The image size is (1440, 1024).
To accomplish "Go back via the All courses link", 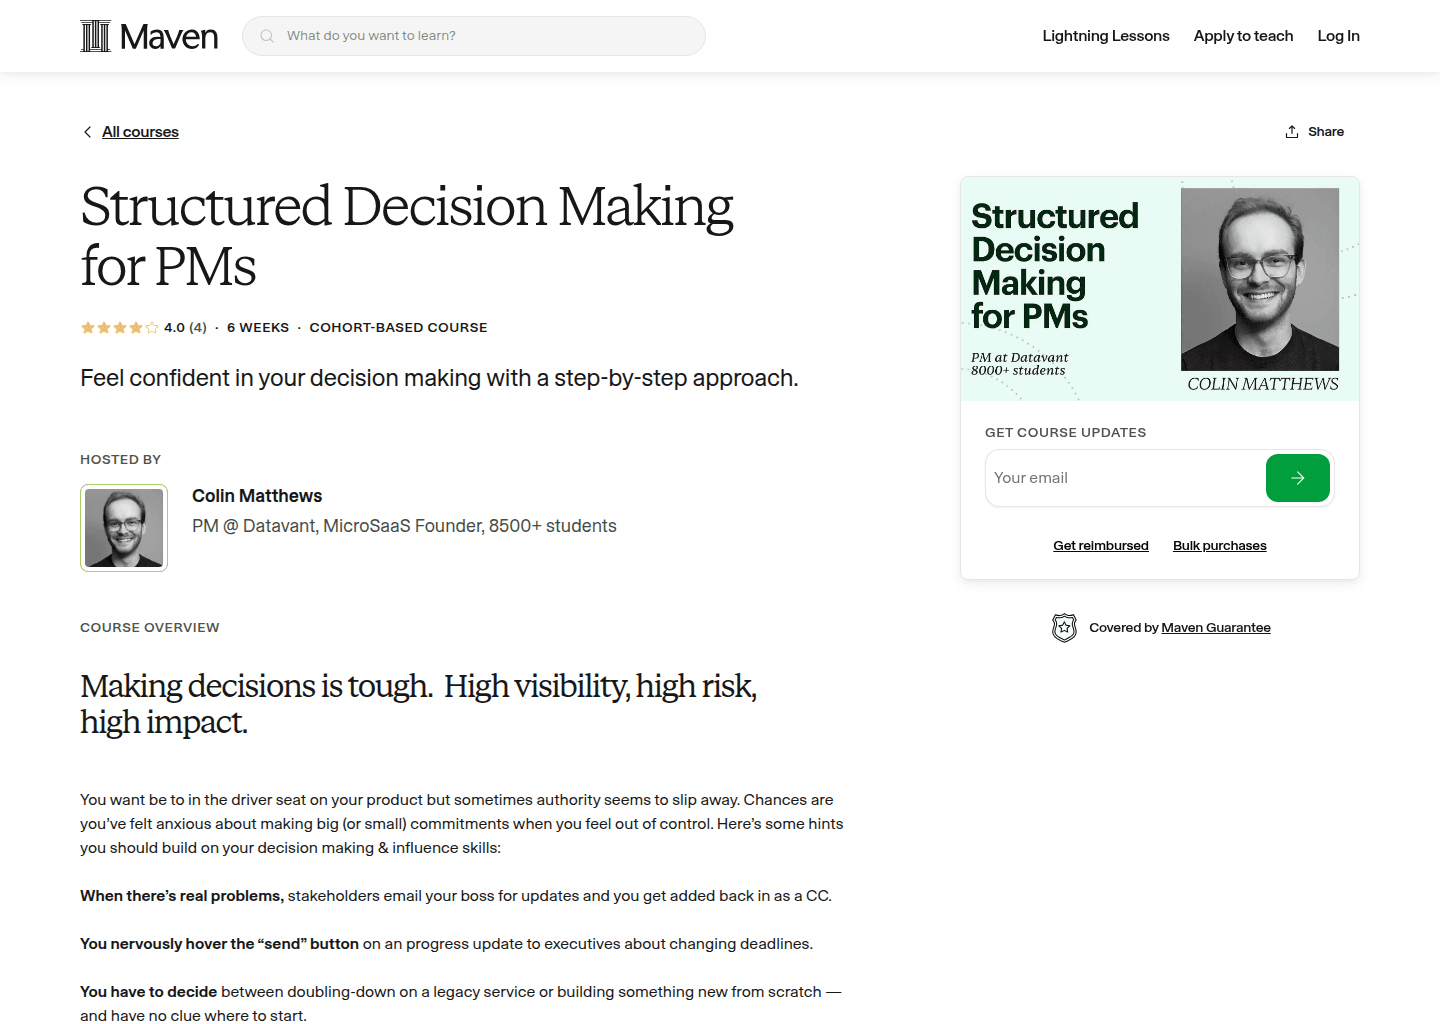I will point(140,131).
